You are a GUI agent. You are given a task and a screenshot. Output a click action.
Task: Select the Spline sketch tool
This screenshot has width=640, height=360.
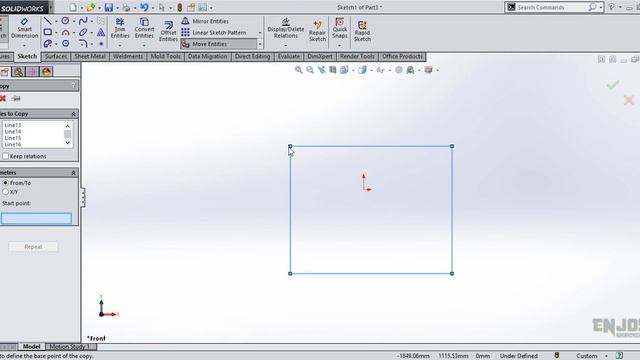pos(83,21)
